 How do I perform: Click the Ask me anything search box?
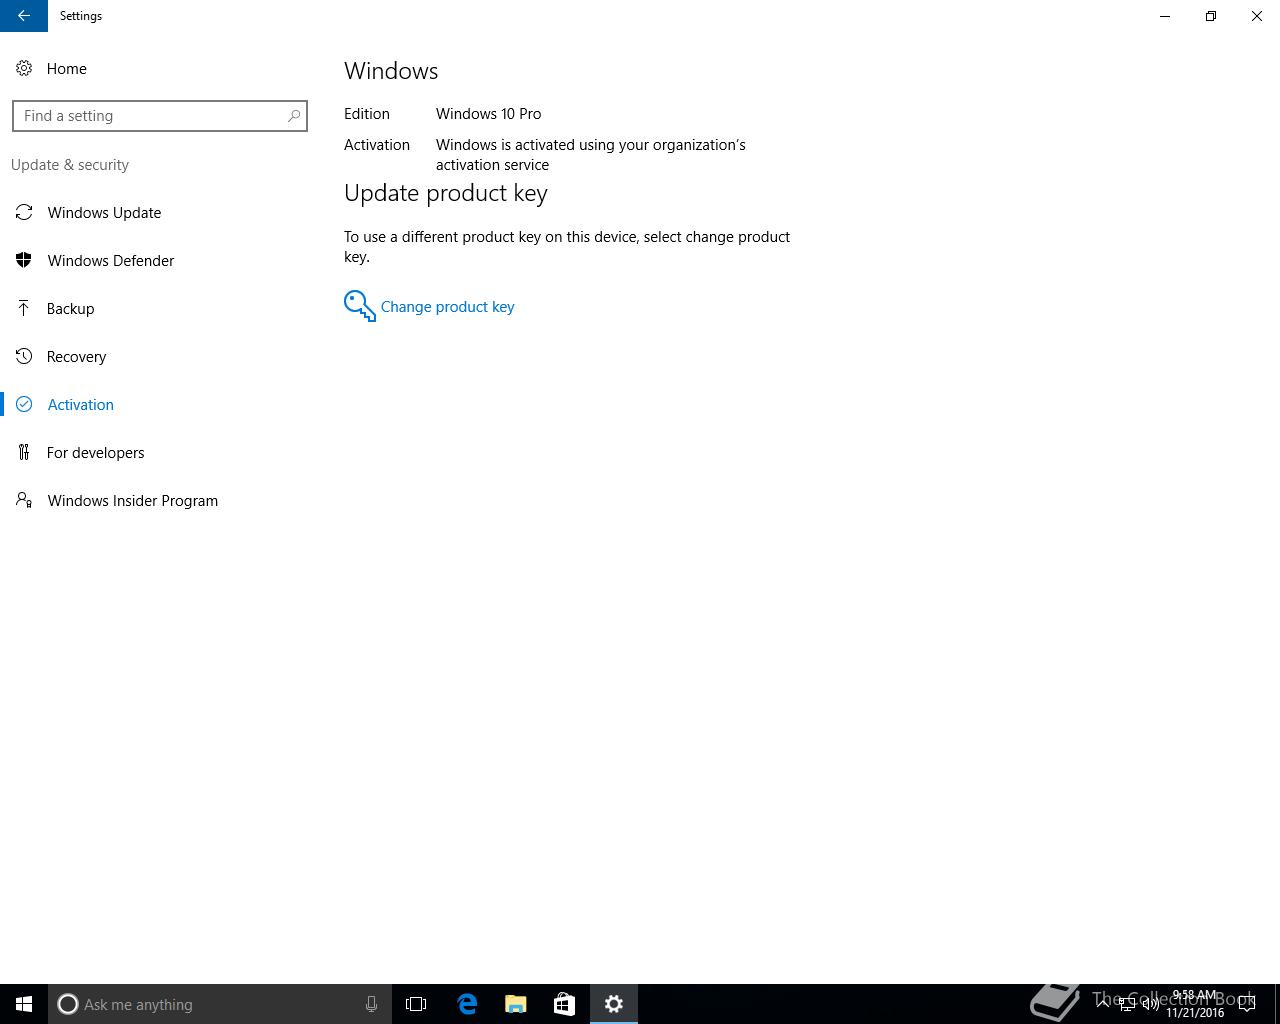(x=220, y=1004)
